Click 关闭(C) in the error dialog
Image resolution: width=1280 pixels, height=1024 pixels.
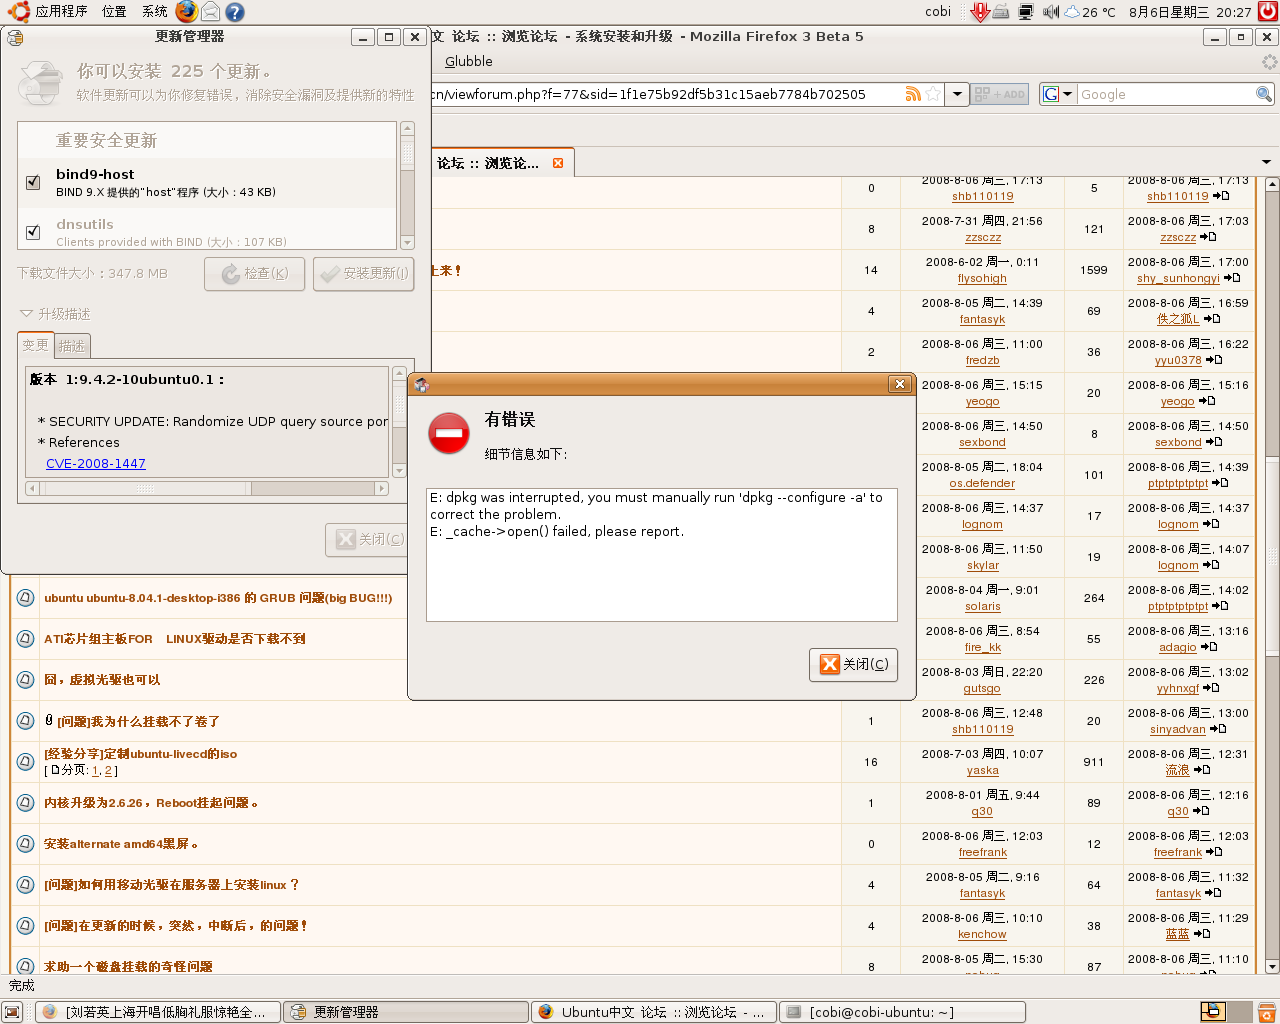(x=854, y=664)
